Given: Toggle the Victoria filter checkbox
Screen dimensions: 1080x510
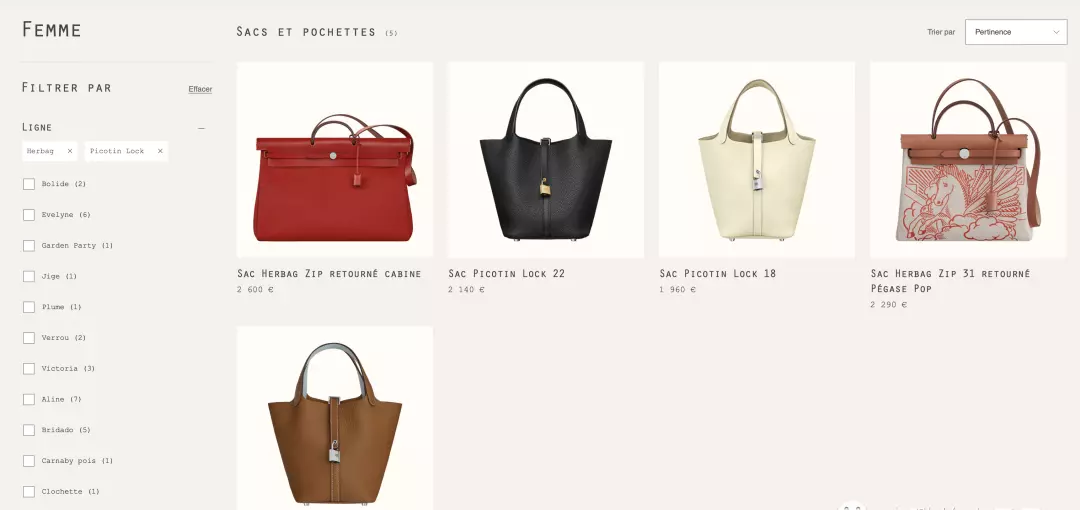Looking at the screenshot, I should coord(29,369).
